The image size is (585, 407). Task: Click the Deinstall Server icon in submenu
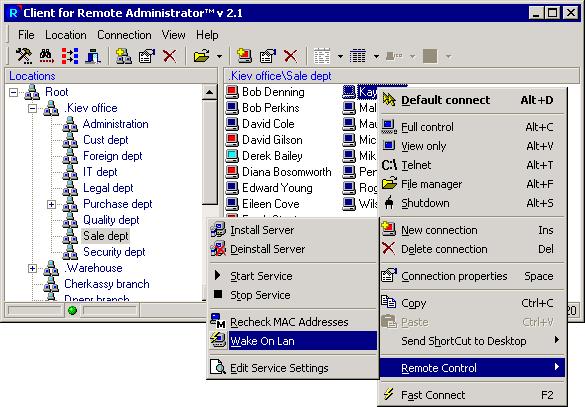pos(218,249)
